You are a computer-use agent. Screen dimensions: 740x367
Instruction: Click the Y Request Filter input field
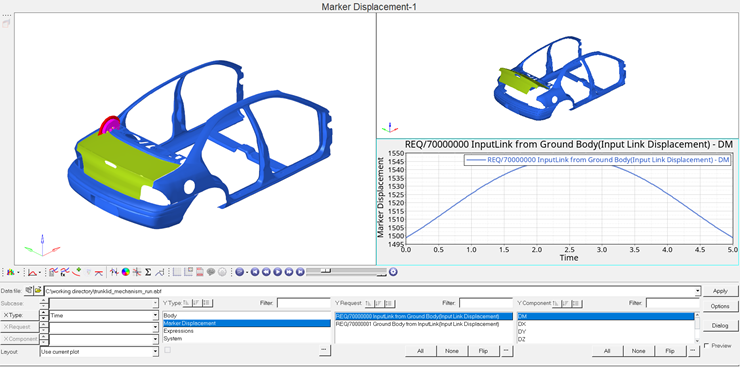[486, 303]
